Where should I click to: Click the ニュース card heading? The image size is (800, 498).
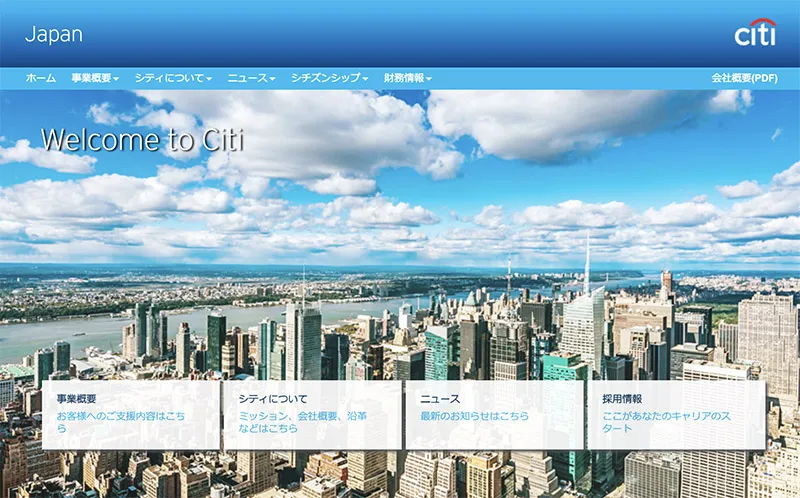point(440,399)
